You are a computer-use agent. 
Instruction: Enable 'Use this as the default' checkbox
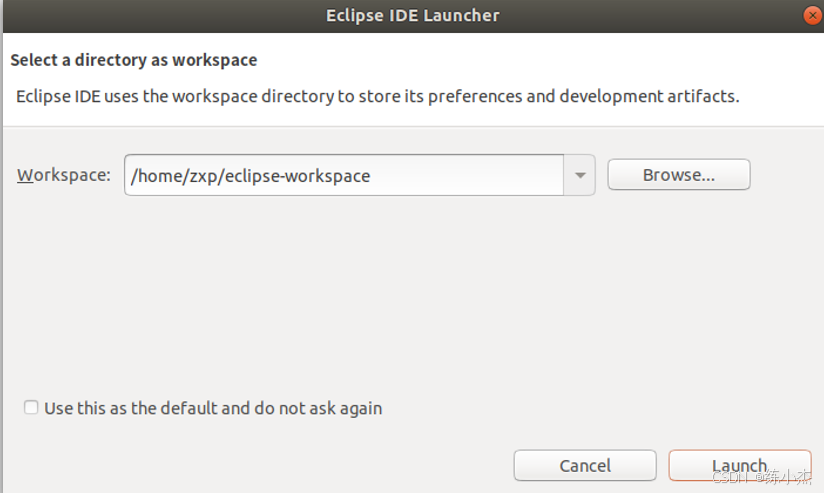click(31, 407)
